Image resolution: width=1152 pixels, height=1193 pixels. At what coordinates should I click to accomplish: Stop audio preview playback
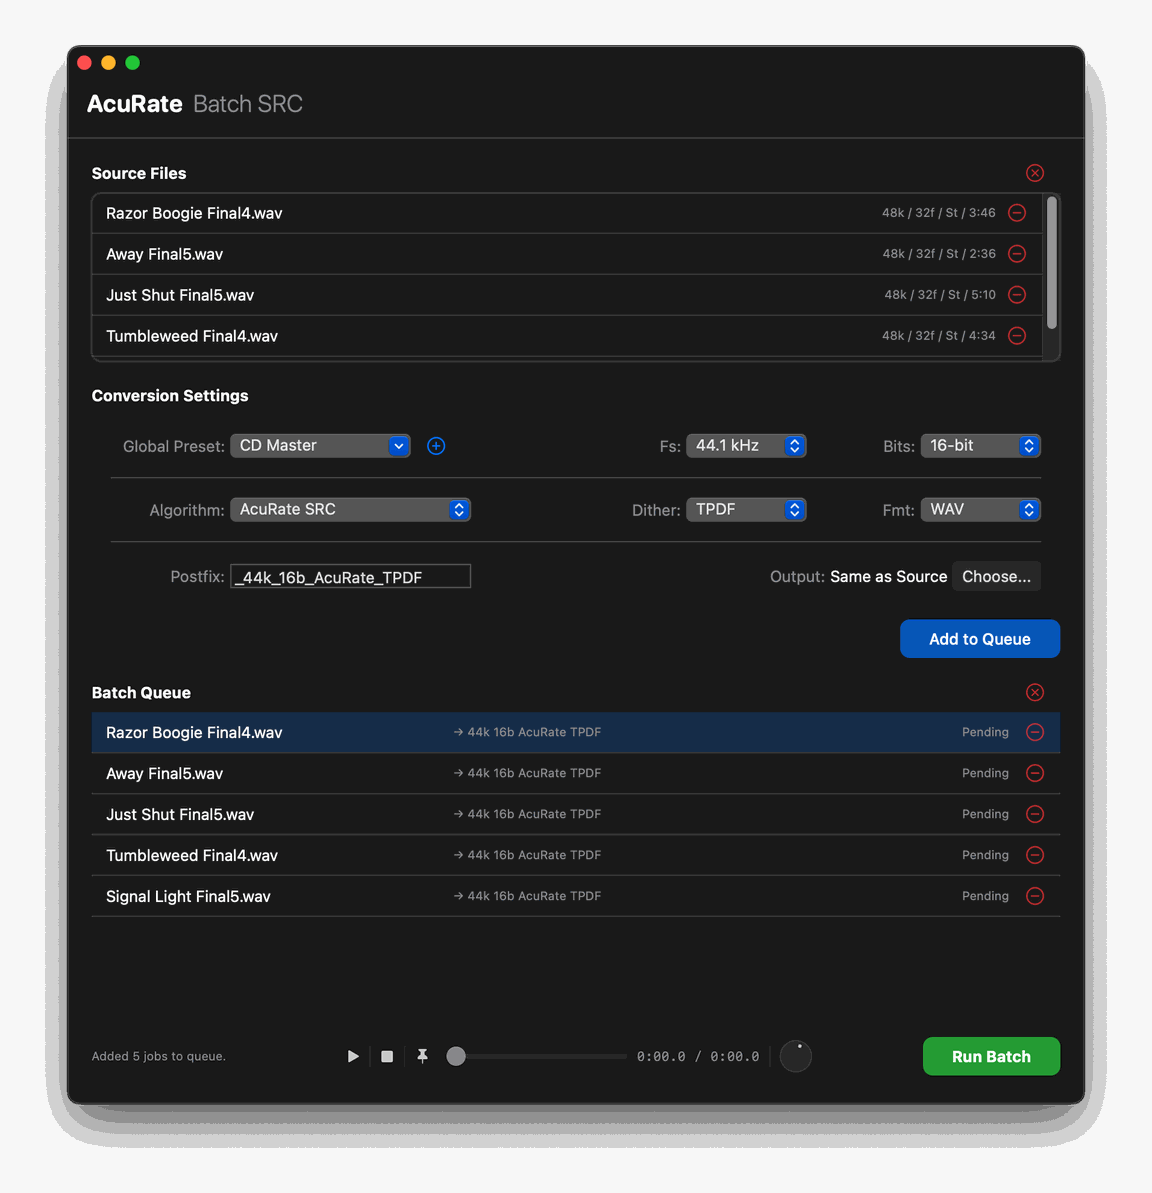[387, 1056]
